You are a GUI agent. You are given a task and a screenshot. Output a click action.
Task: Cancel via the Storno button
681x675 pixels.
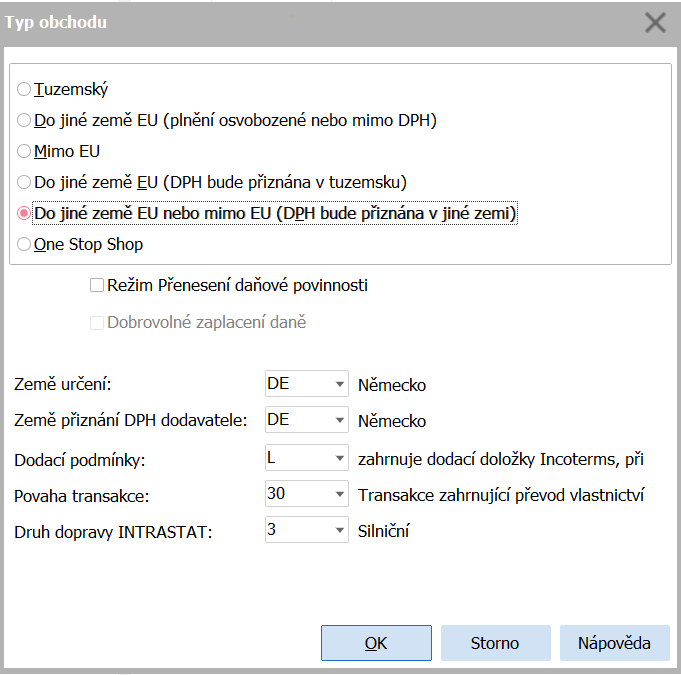point(495,643)
